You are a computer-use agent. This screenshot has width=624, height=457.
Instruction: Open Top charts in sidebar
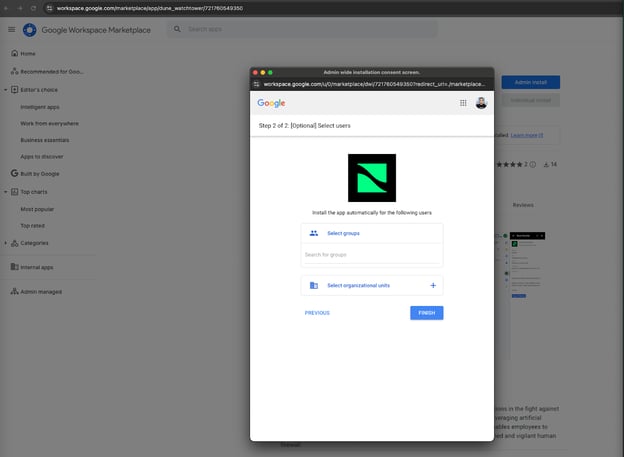point(33,192)
